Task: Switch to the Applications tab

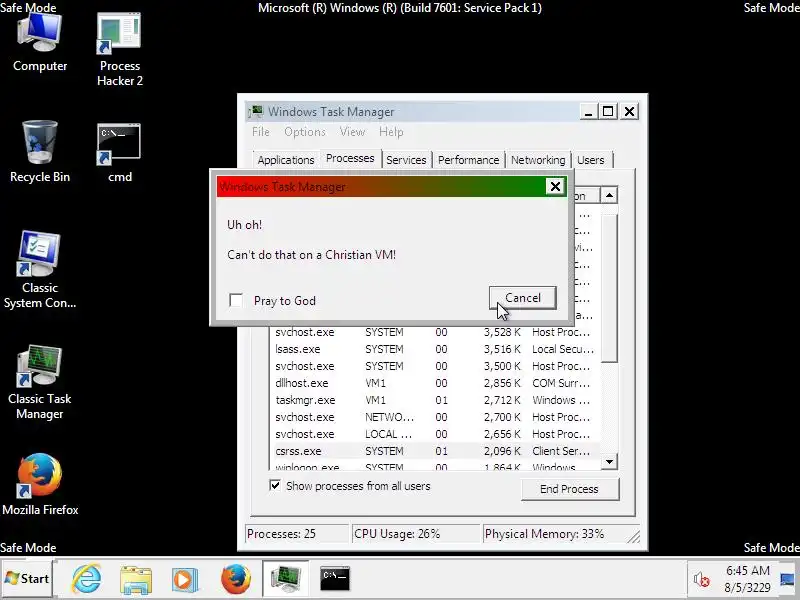Action: (x=286, y=160)
